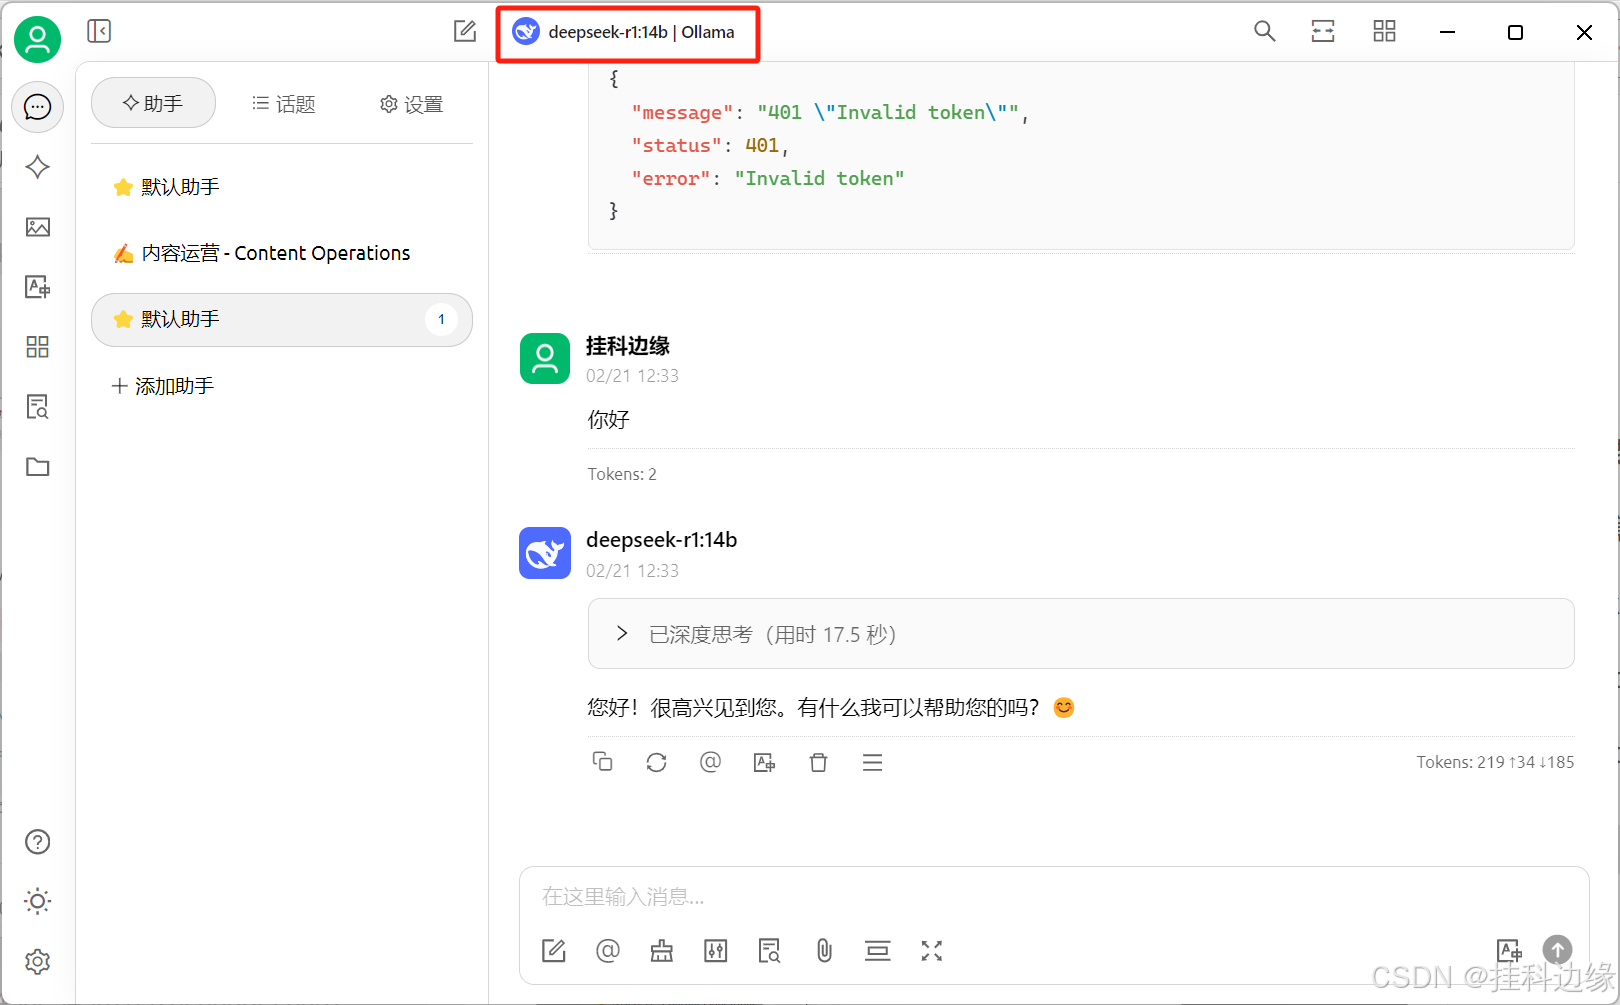This screenshot has width=1620, height=1005.
Task: Minimize the application window
Action: point(1447,32)
